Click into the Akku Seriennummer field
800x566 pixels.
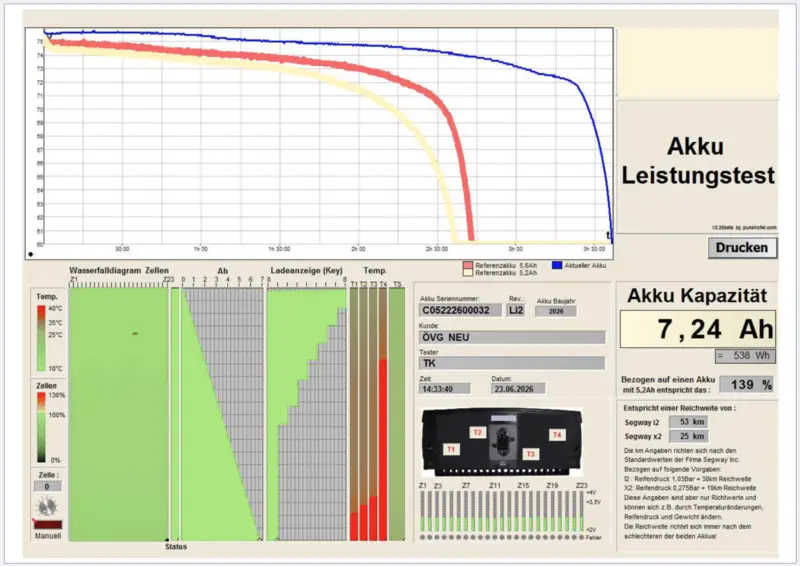coord(460,310)
